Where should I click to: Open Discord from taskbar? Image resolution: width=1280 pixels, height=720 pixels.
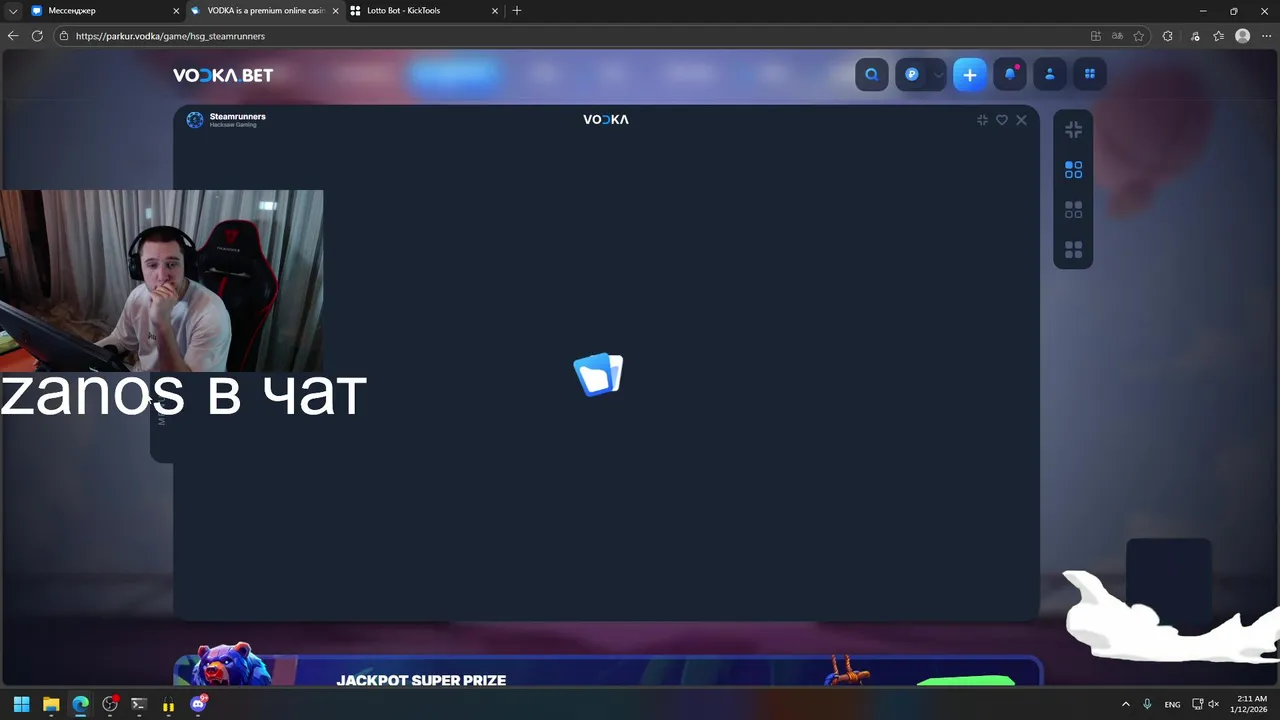click(198, 704)
